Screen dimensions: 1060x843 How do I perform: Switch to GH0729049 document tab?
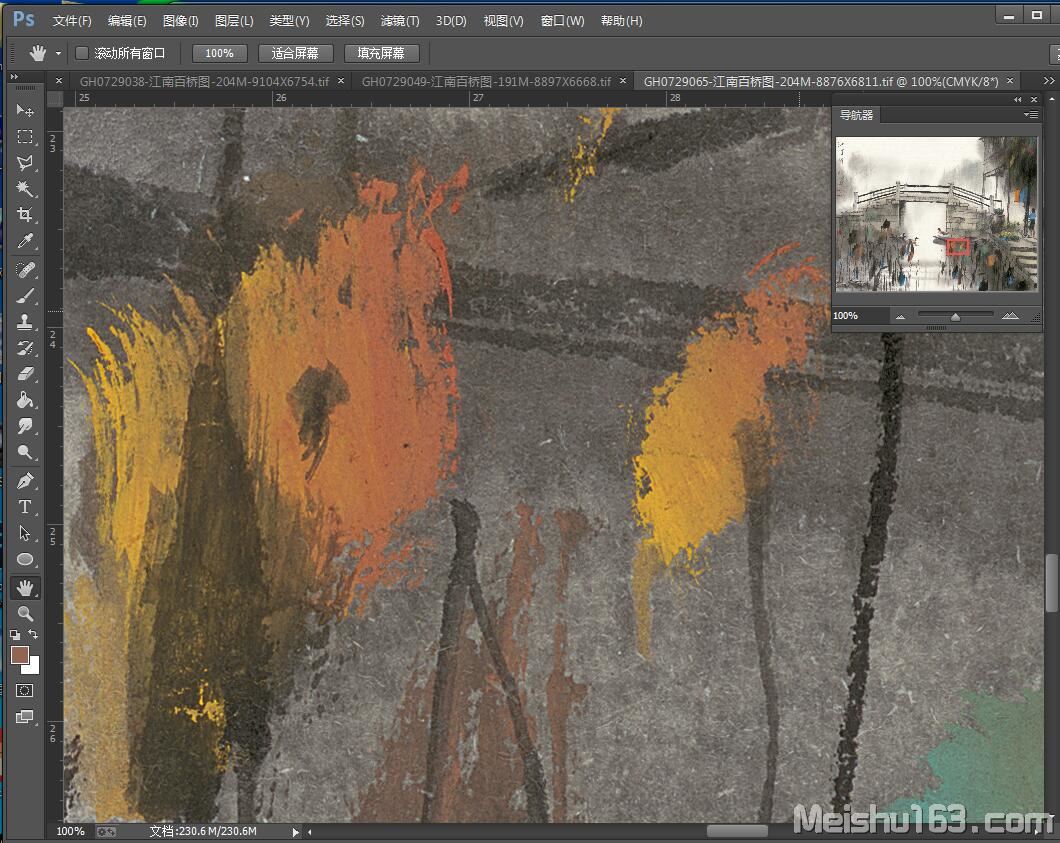[486, 82]
